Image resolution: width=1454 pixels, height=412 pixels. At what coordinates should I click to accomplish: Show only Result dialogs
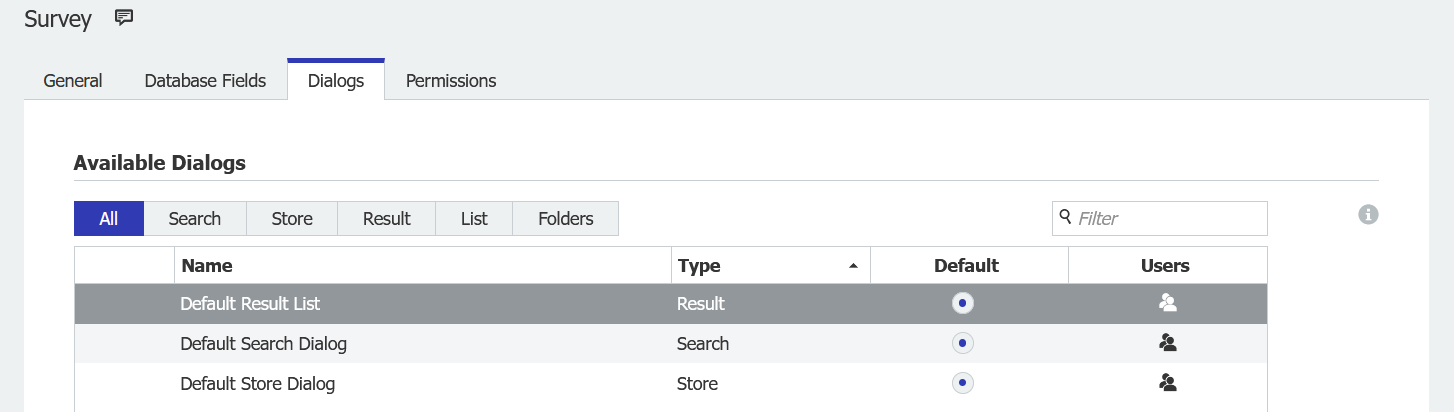[387, 219]
